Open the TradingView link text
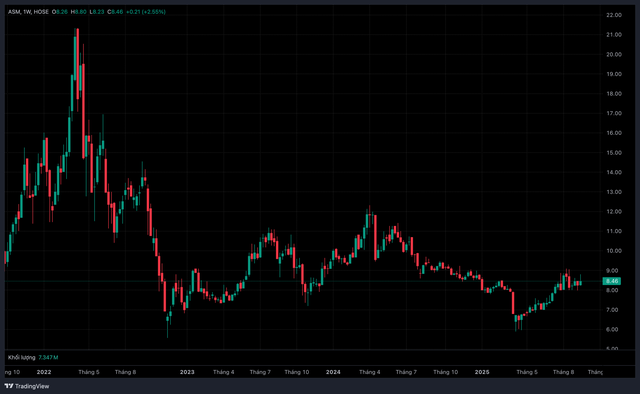Image resolution: width=640 pixels, height=394 pixels. (x=32, y=386)
